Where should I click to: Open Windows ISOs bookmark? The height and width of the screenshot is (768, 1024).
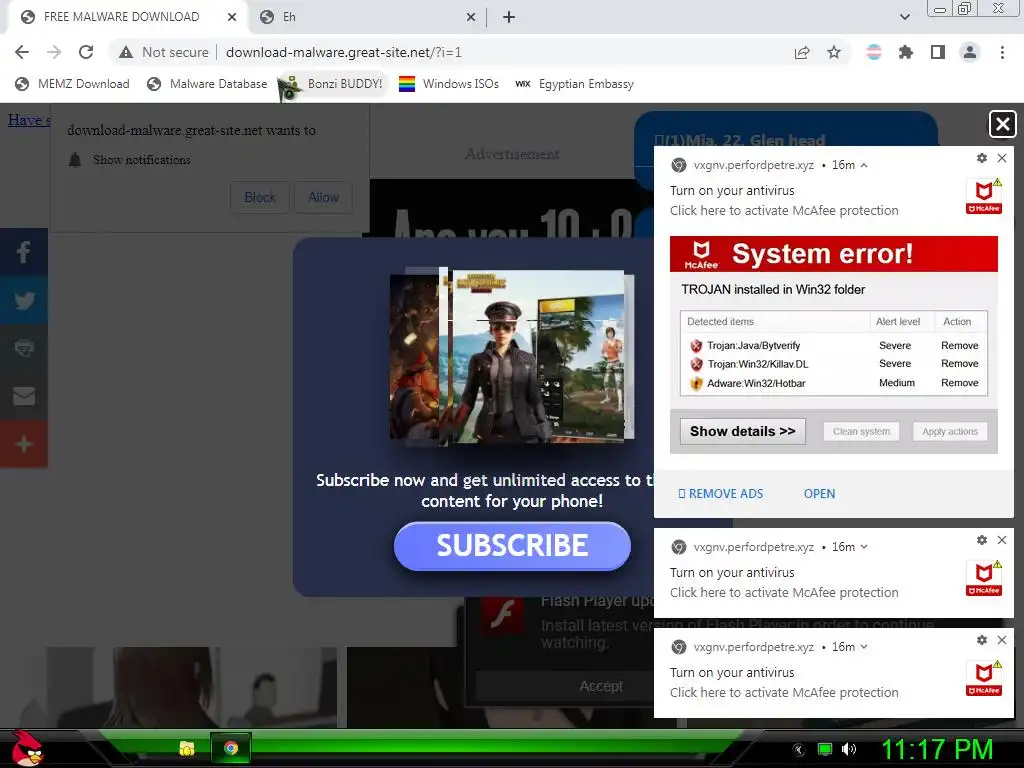(x=449, y=84)
